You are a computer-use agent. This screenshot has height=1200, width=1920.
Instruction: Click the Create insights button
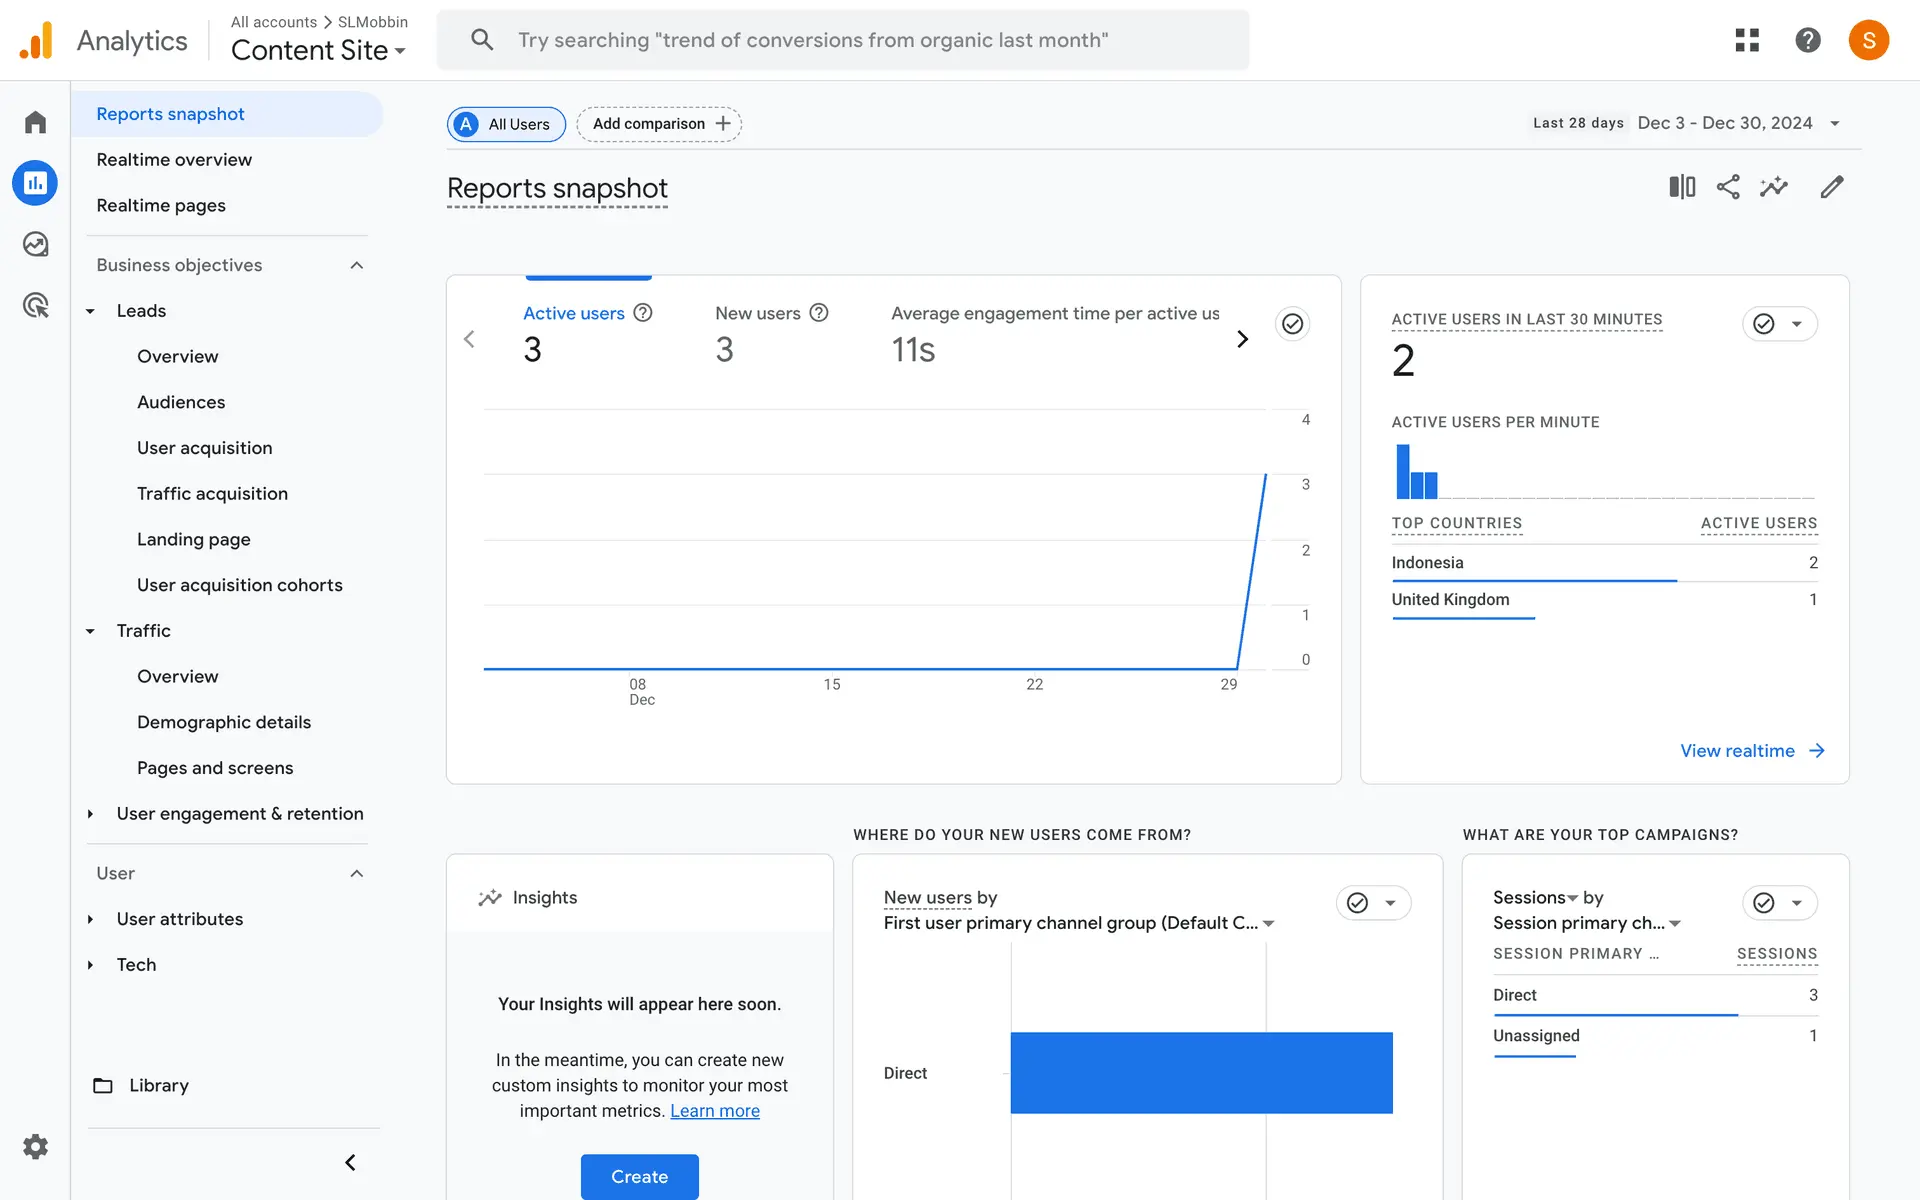639,1176
